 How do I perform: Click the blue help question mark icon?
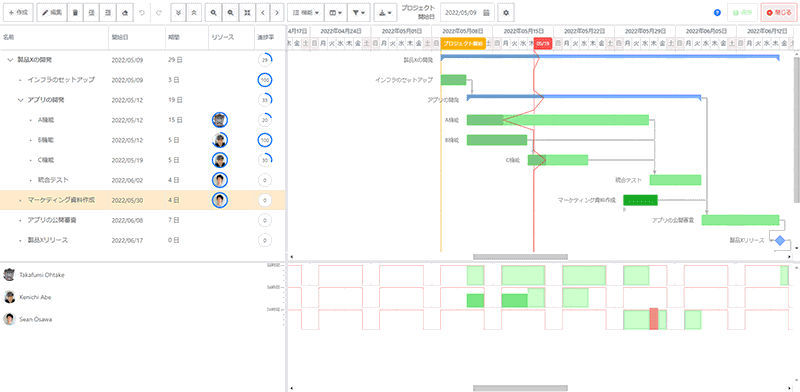pos(717,12)
